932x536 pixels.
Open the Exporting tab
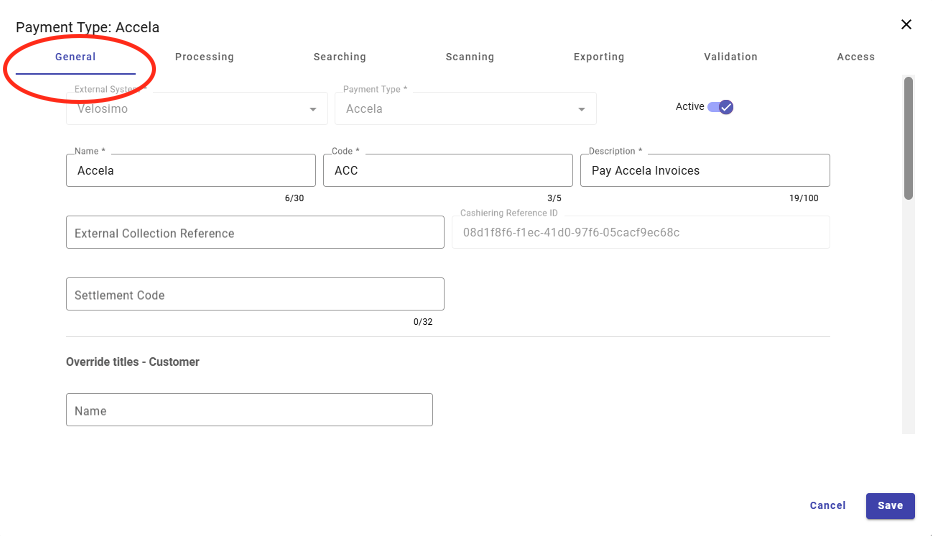599,56
